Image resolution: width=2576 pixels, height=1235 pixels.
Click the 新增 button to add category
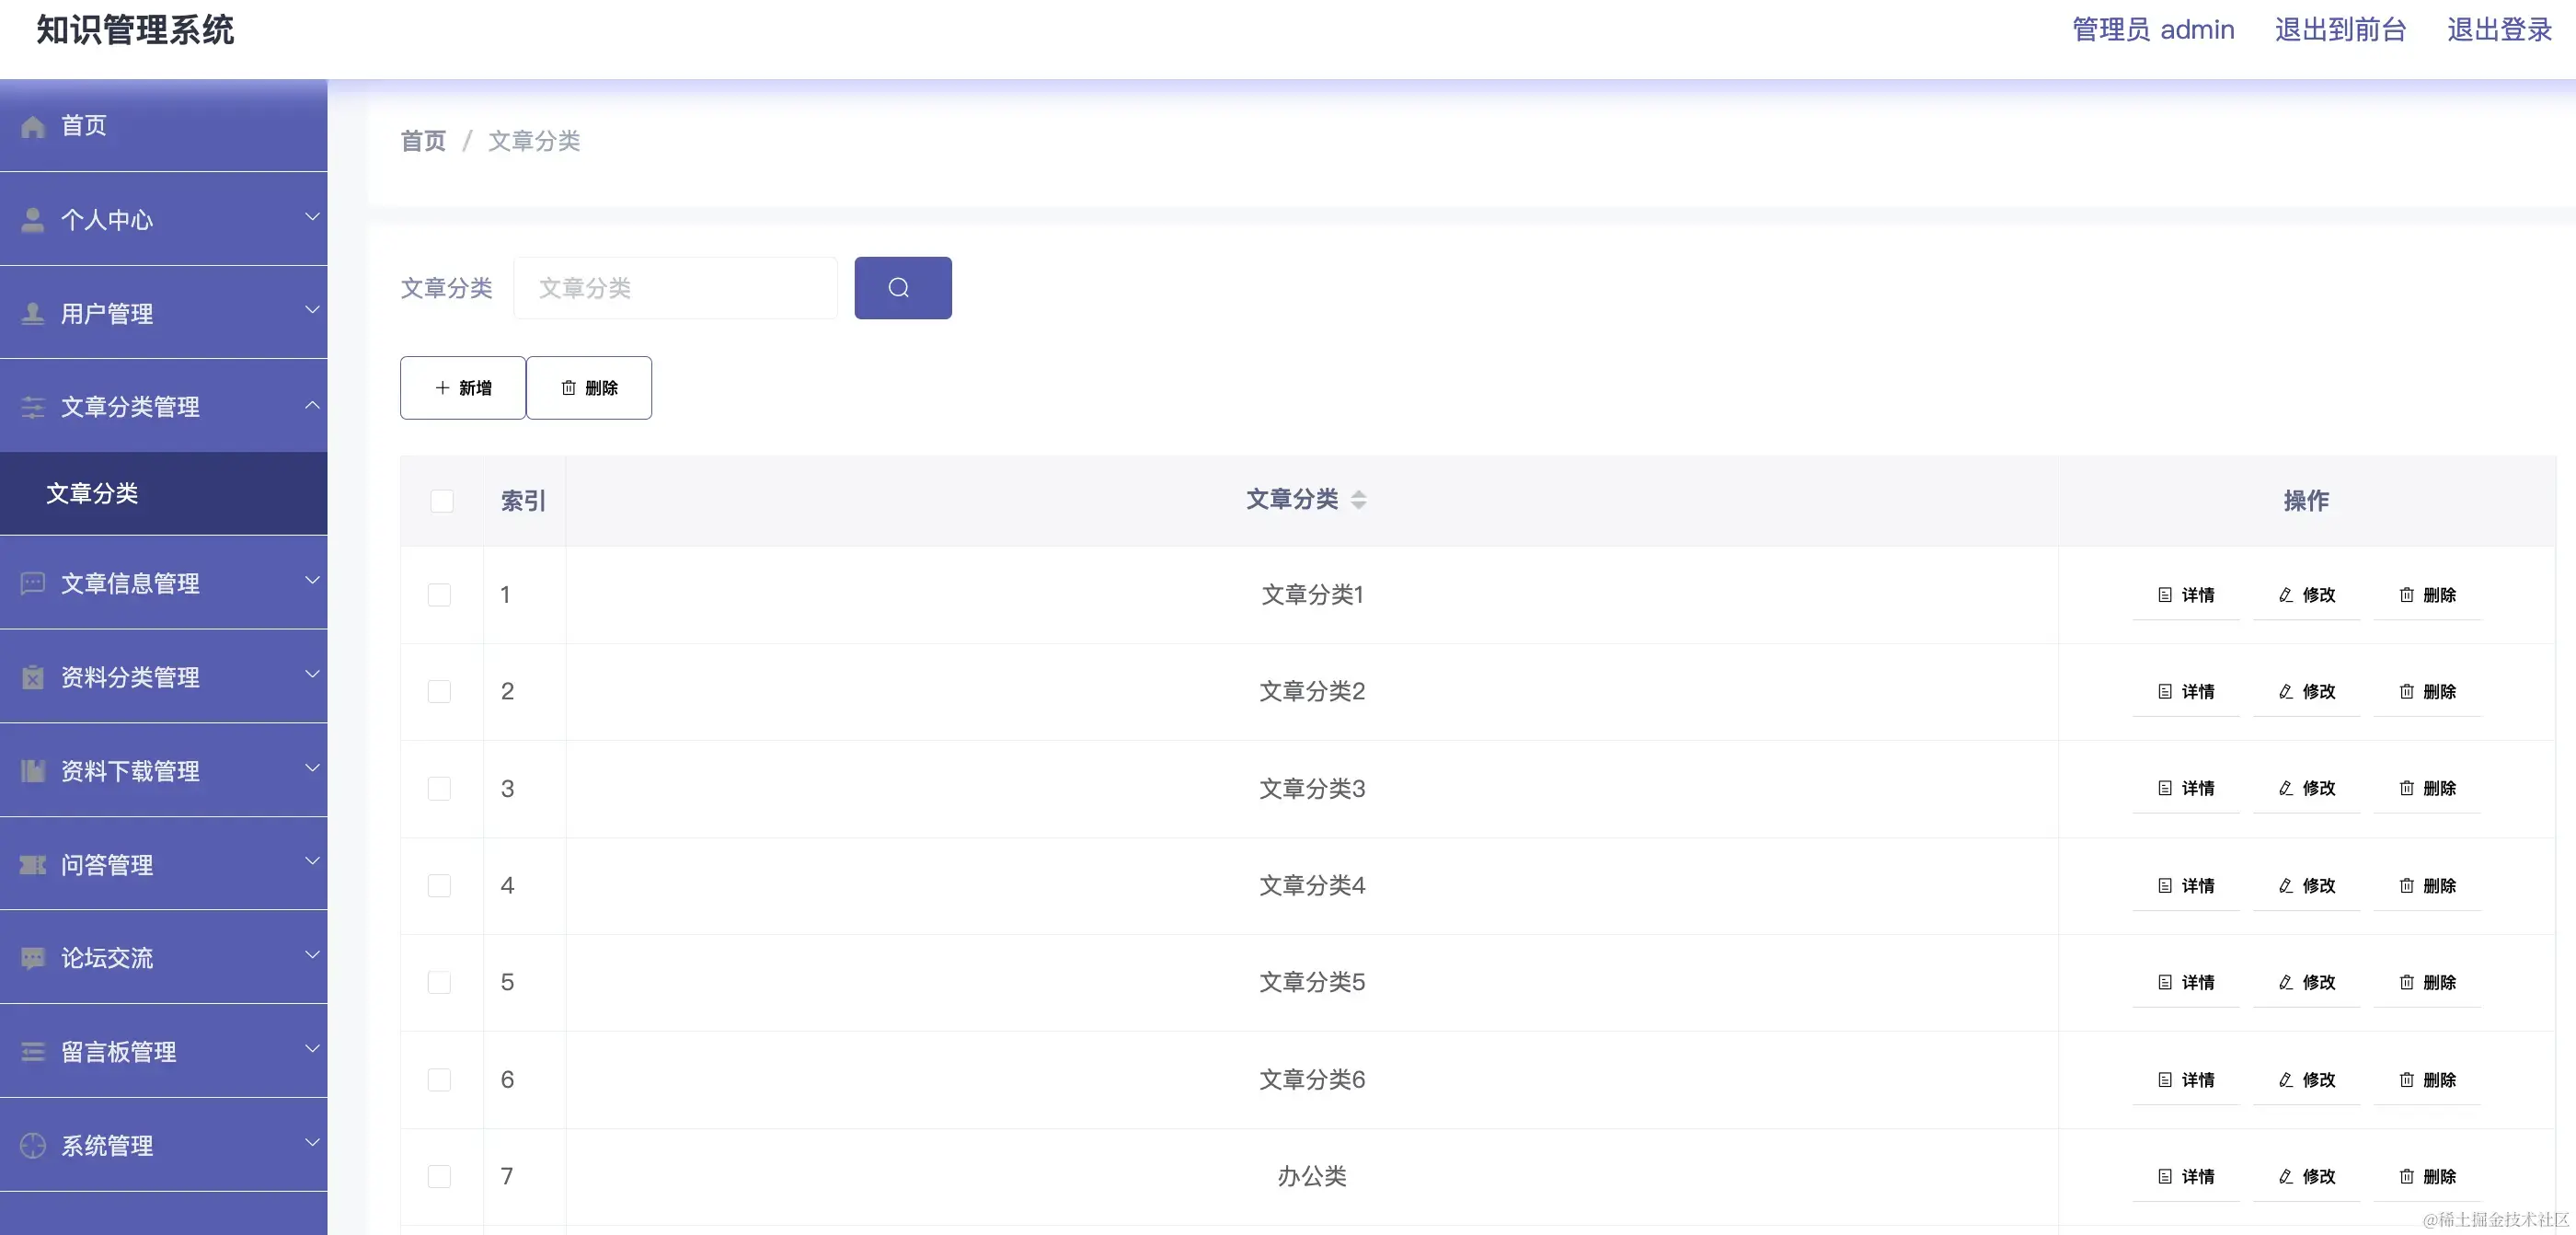click(x=461, y=387)
